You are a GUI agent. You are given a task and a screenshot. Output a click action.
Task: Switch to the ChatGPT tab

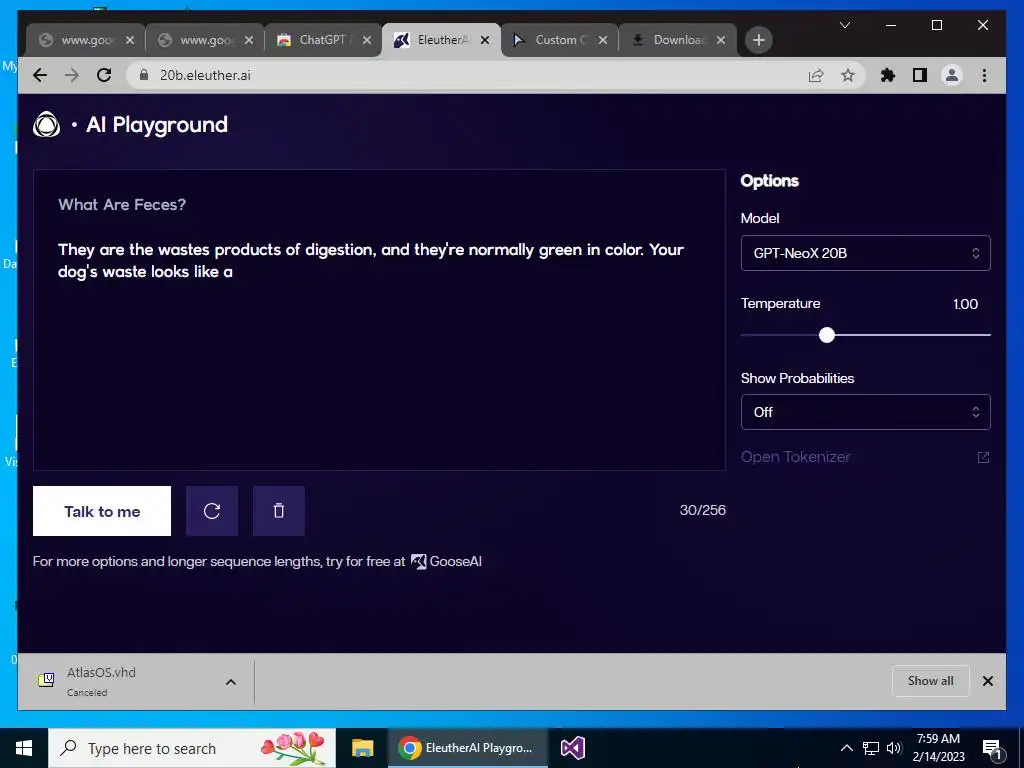(x=323, y=40)
